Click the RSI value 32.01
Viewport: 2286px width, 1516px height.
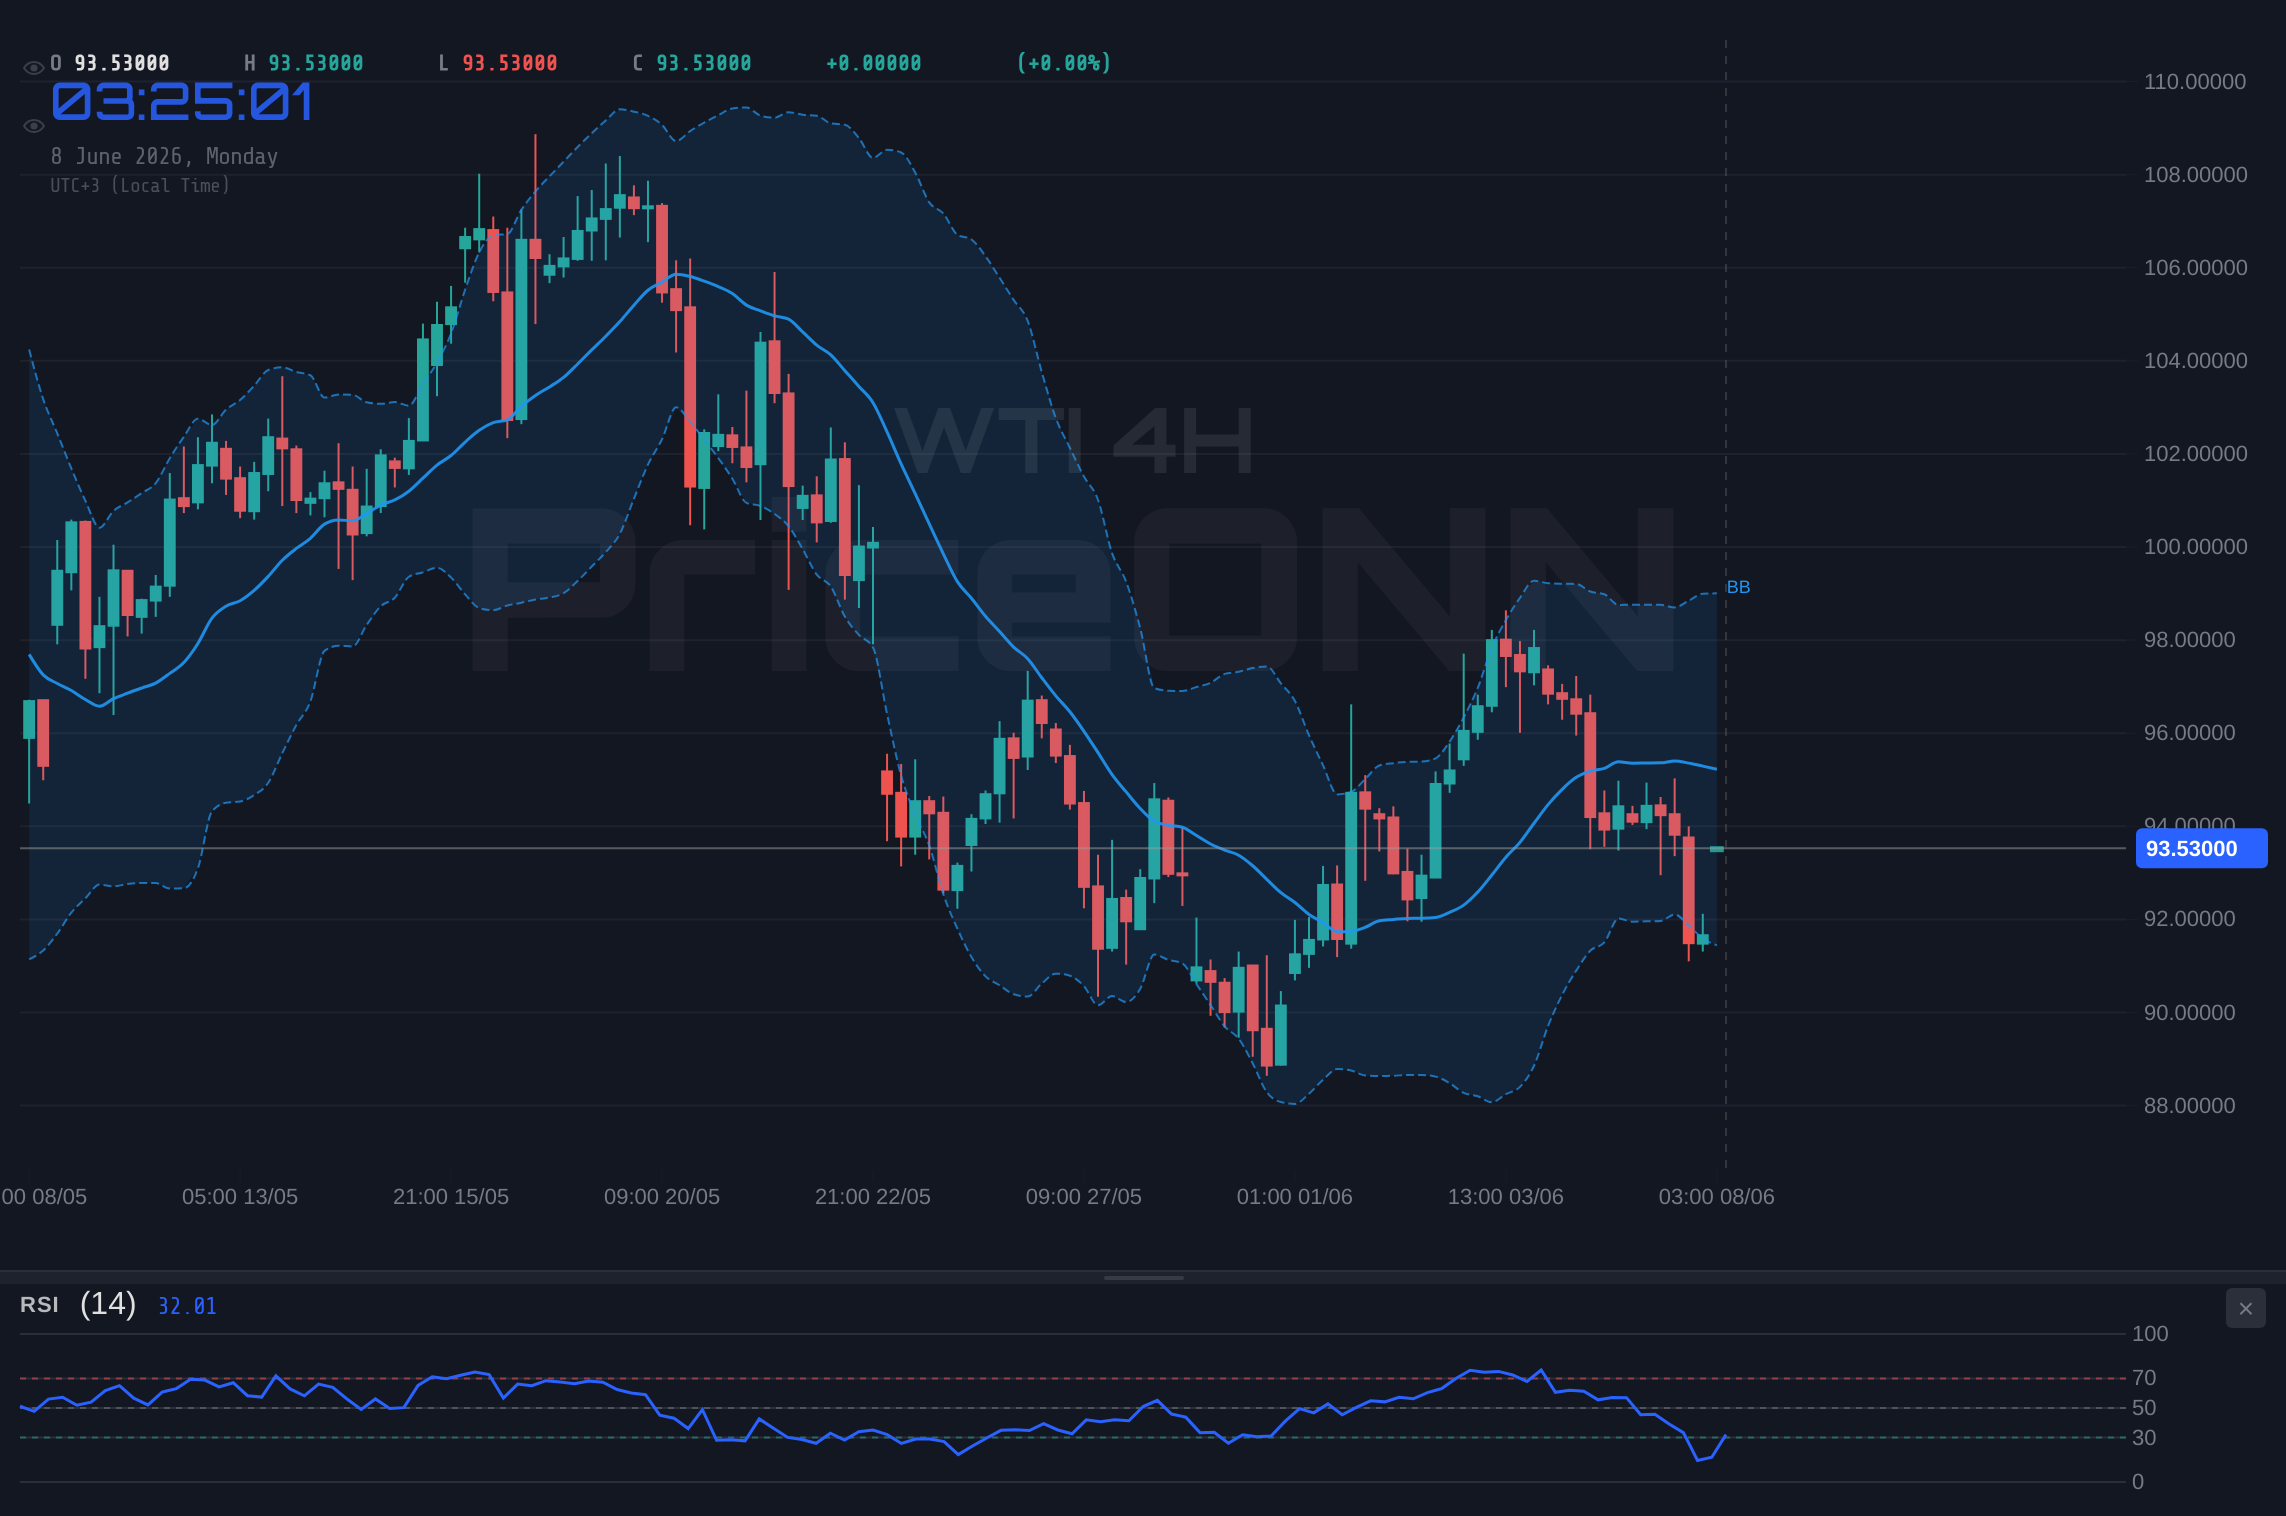coord(187,1306)
